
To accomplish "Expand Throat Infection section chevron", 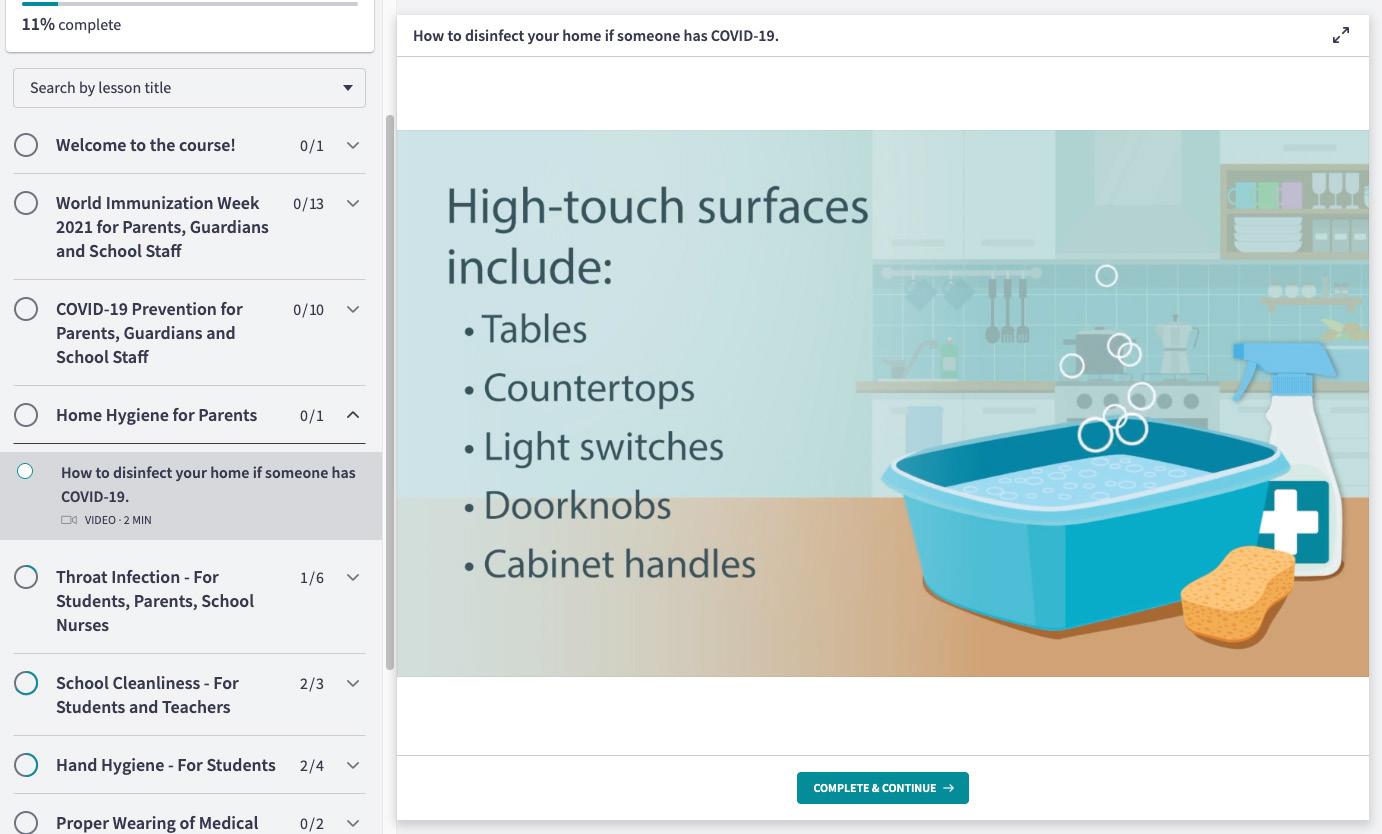I will point(353,577).
